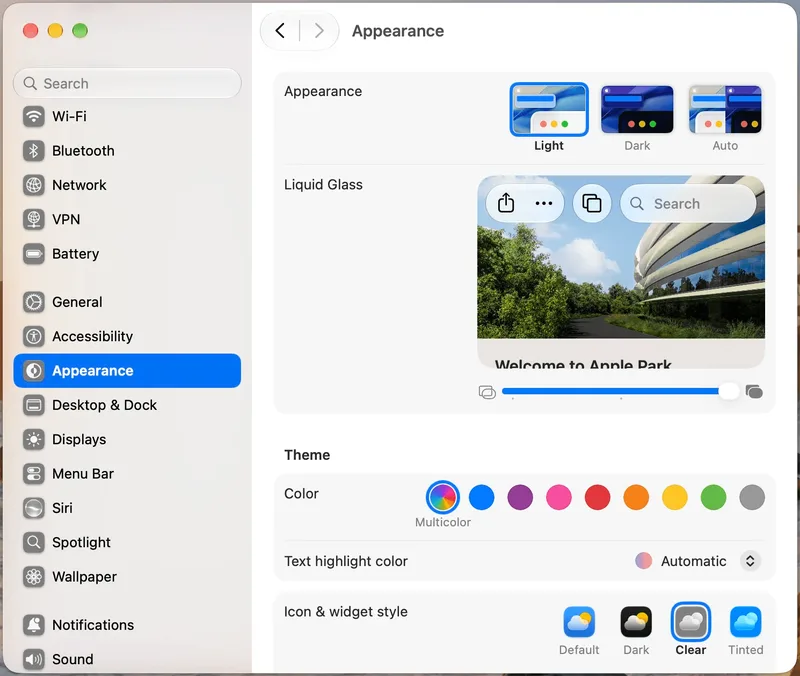Click the Liquid Glass slider knob
Screen dimensions: 800x676
tap(729, 391)
